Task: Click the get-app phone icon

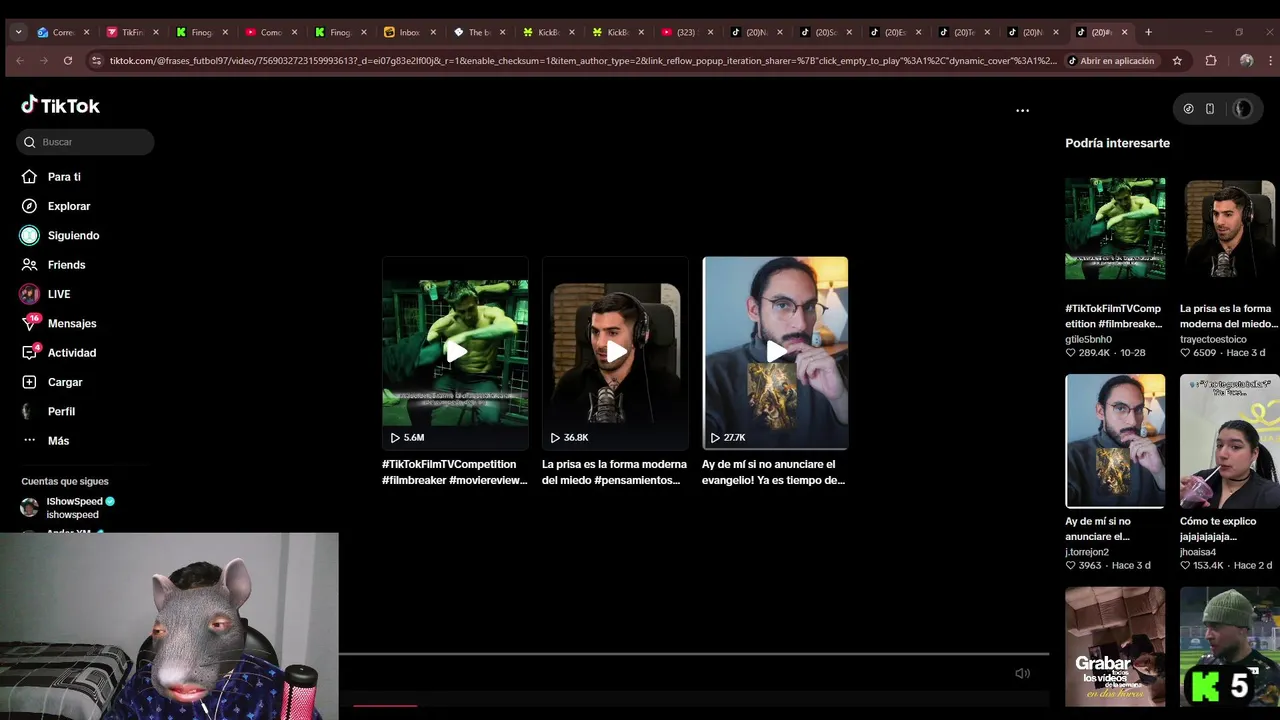Action: (x=1210, y=109)
